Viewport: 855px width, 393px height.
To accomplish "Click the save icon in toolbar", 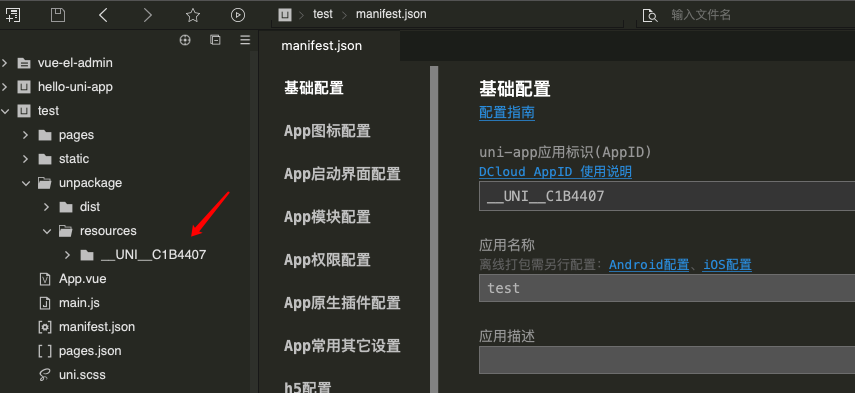I will coord(58,15).
